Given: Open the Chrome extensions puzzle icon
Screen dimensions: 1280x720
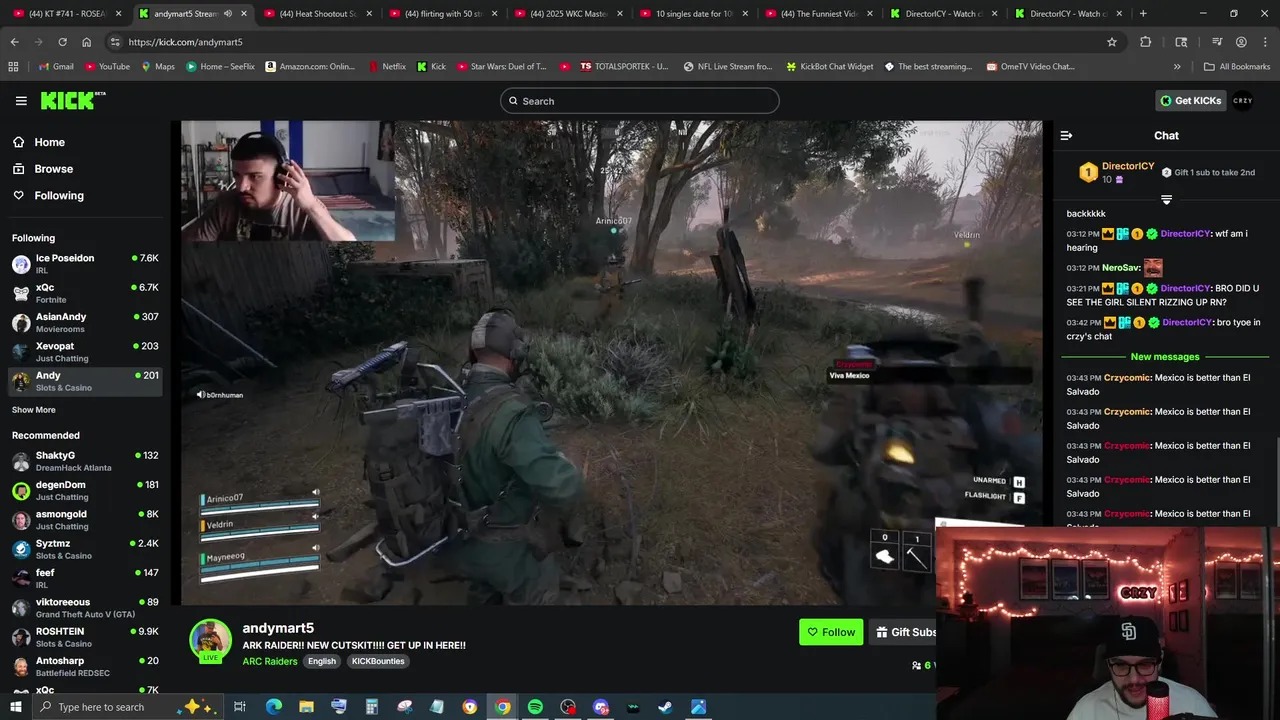Looking at the screenshot, I should [x=1146, y=42].
